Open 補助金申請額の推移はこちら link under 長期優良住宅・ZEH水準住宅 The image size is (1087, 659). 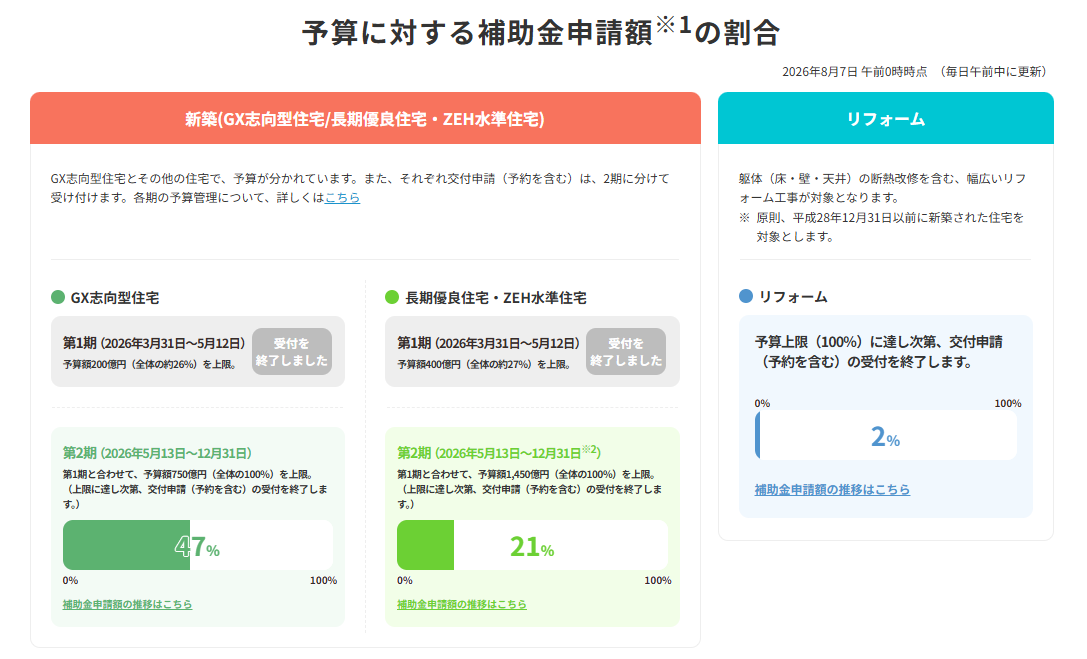click(462, 604)
